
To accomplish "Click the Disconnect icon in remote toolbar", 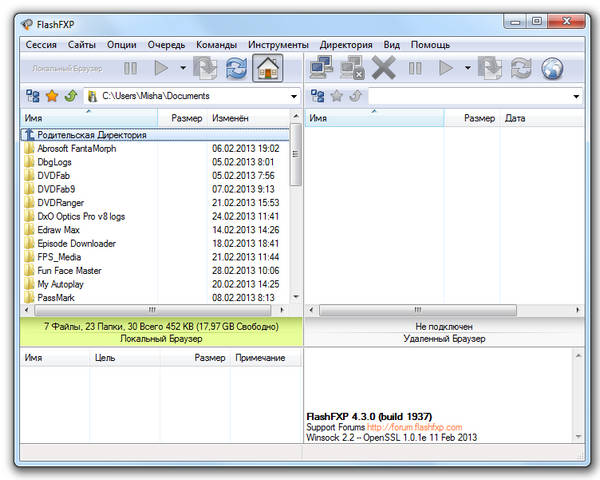I will point(351,69).
